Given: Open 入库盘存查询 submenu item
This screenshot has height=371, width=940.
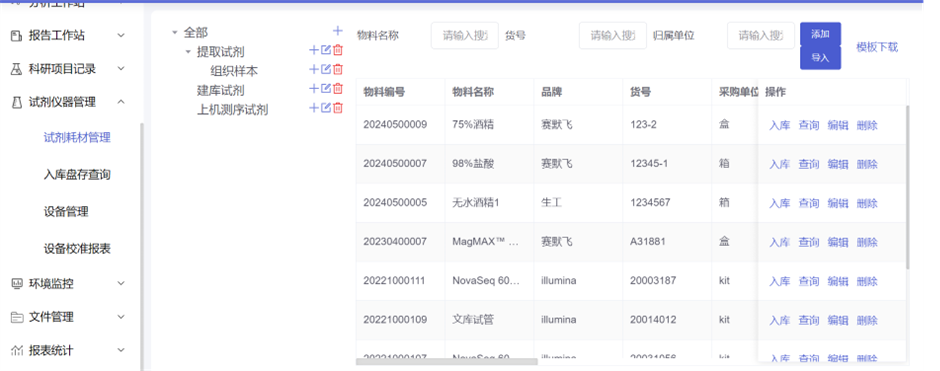Looking at the screenshot, I should tap(77, 175).
